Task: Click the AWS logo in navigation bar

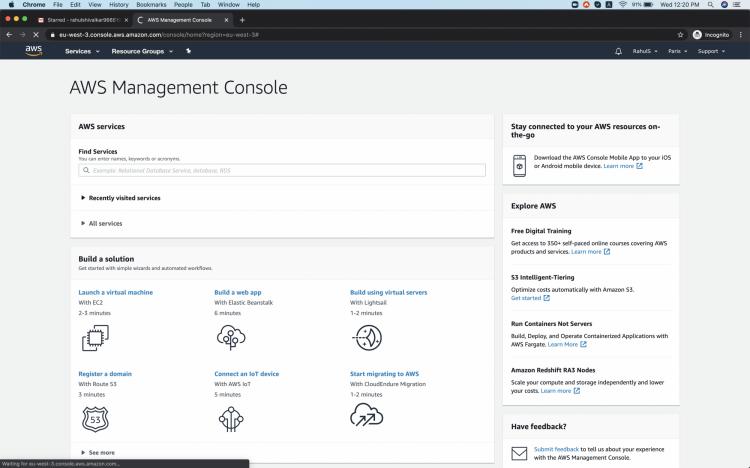Action: click(x=33, y=50)
